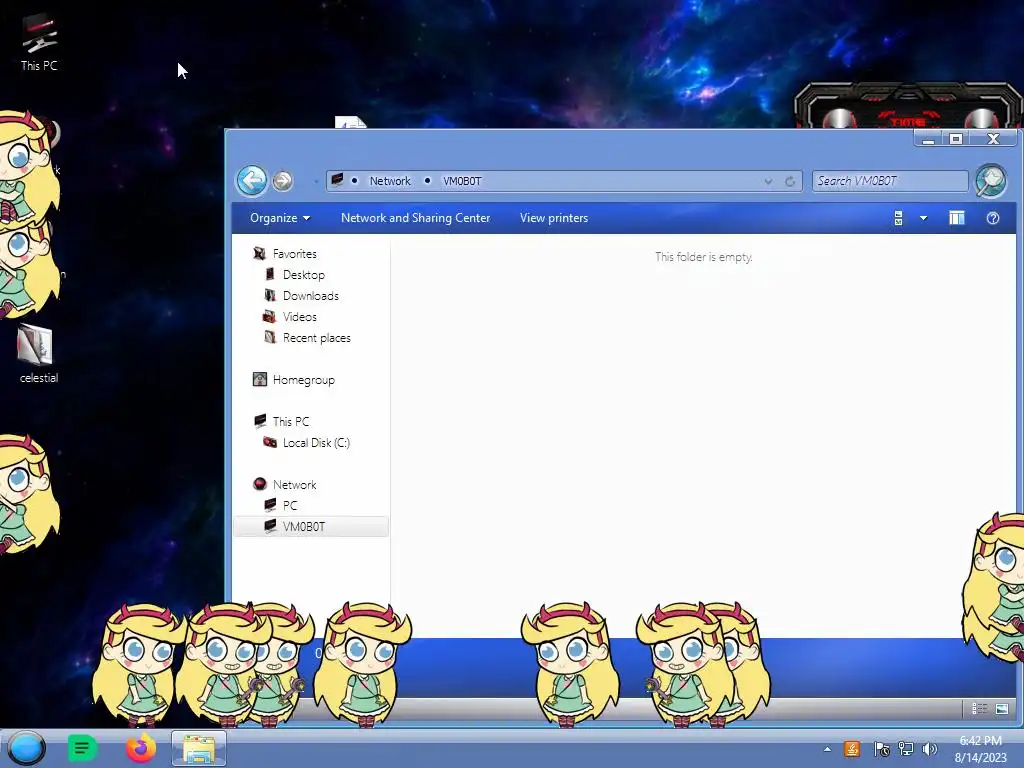Viewport: 1024px width, 768px height.
Task: Switch to large icons view in status bar
Action: [1002, 709]
